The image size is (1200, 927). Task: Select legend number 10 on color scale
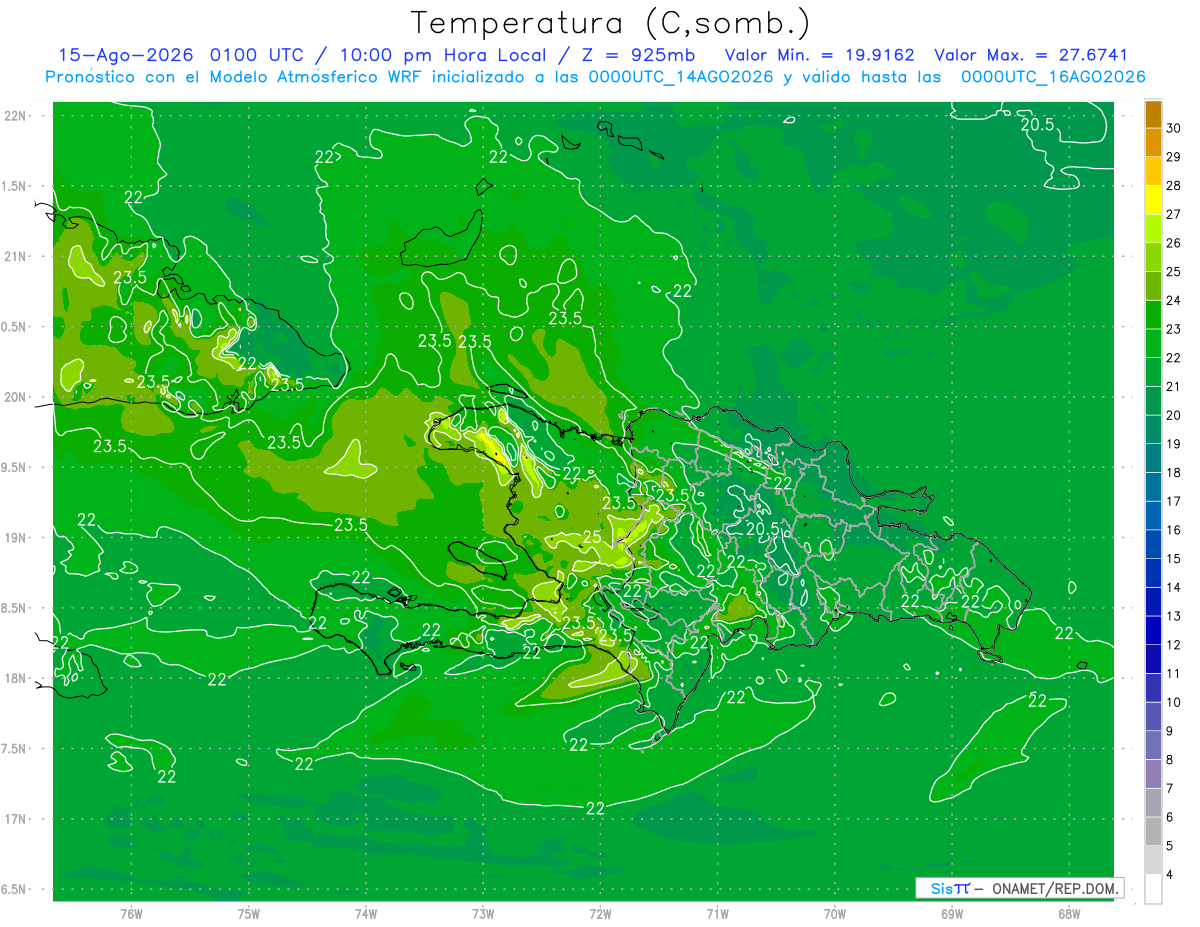pos(1173,702)
